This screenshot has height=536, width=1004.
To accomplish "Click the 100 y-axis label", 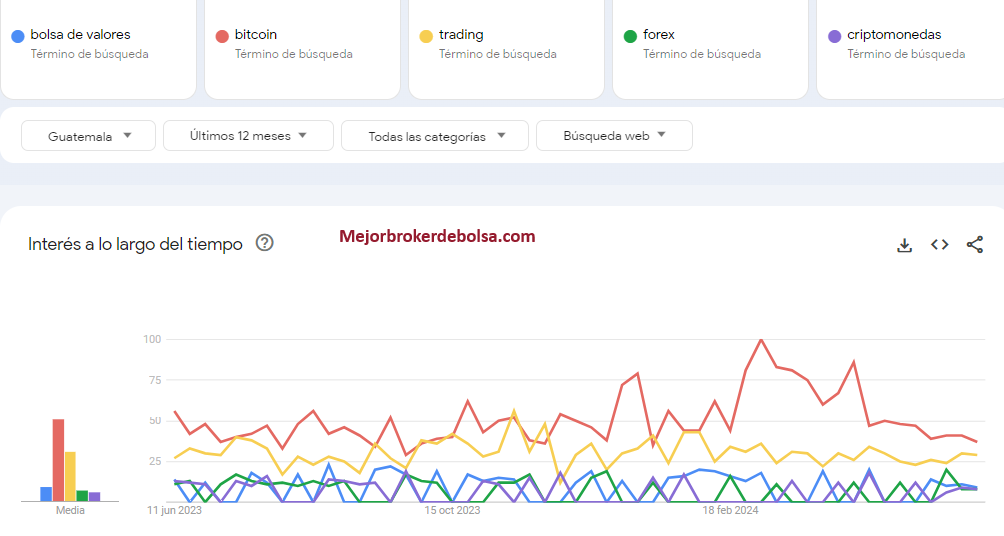I will point(152,339).
